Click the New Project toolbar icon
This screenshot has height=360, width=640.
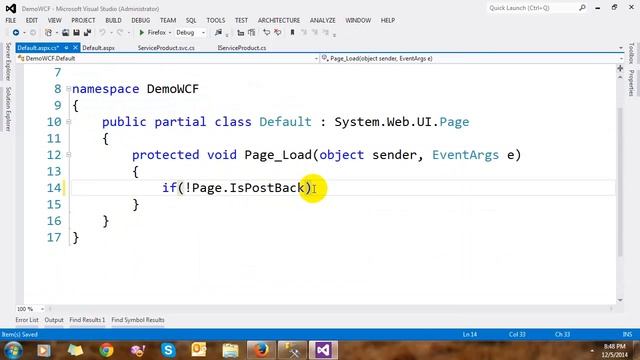(48, 32)
